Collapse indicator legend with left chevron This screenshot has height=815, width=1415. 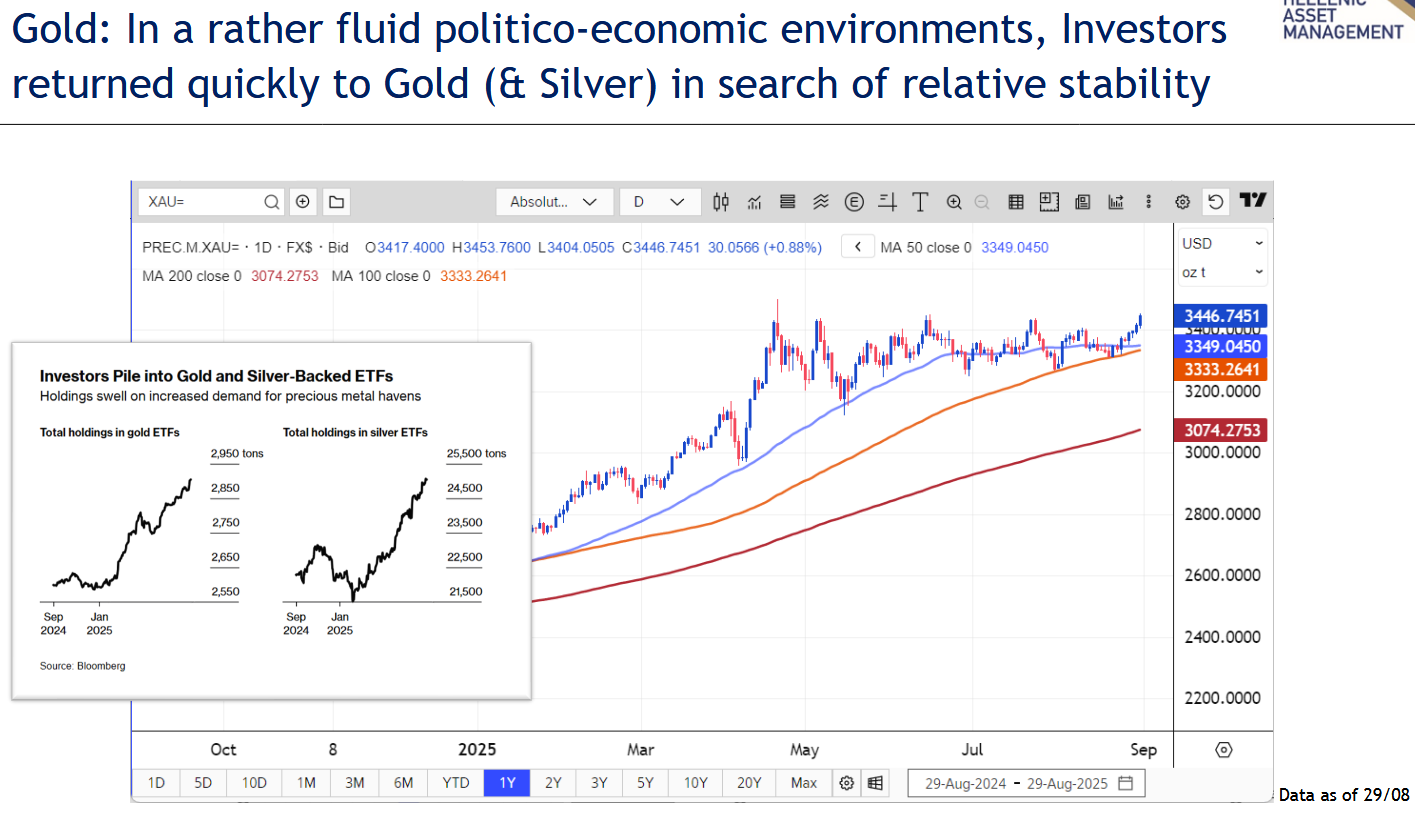click(x=858, y=247)
